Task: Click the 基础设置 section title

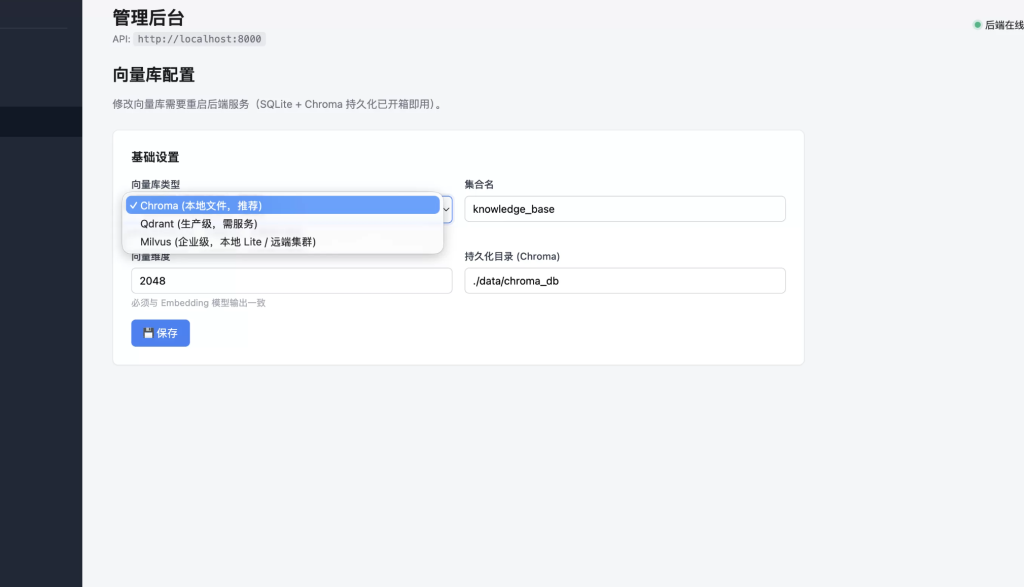Action: [155, 157]
